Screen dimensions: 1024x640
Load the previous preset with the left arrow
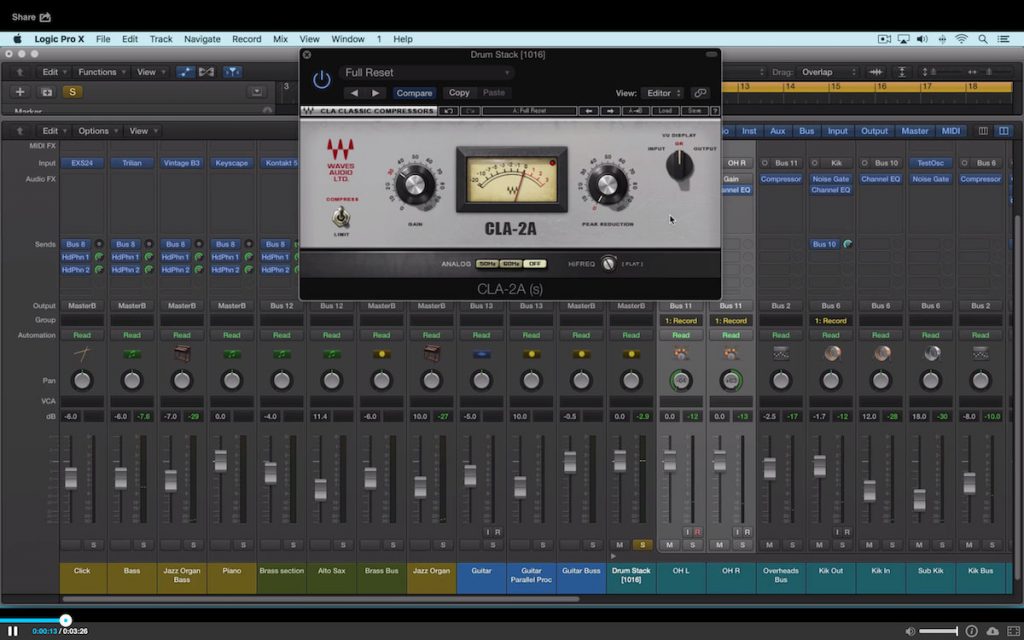353,93
